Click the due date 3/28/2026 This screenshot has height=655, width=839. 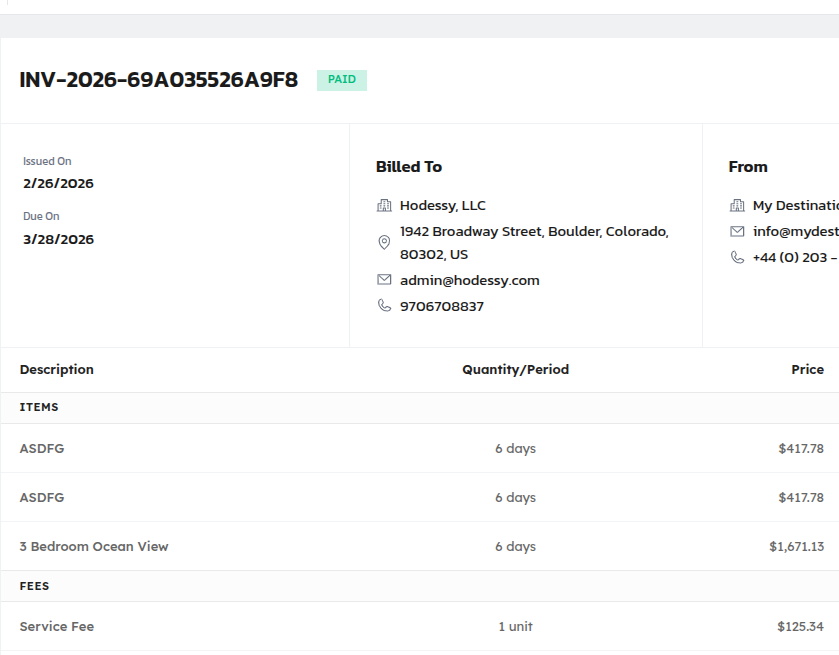click(x=58, y=240)
